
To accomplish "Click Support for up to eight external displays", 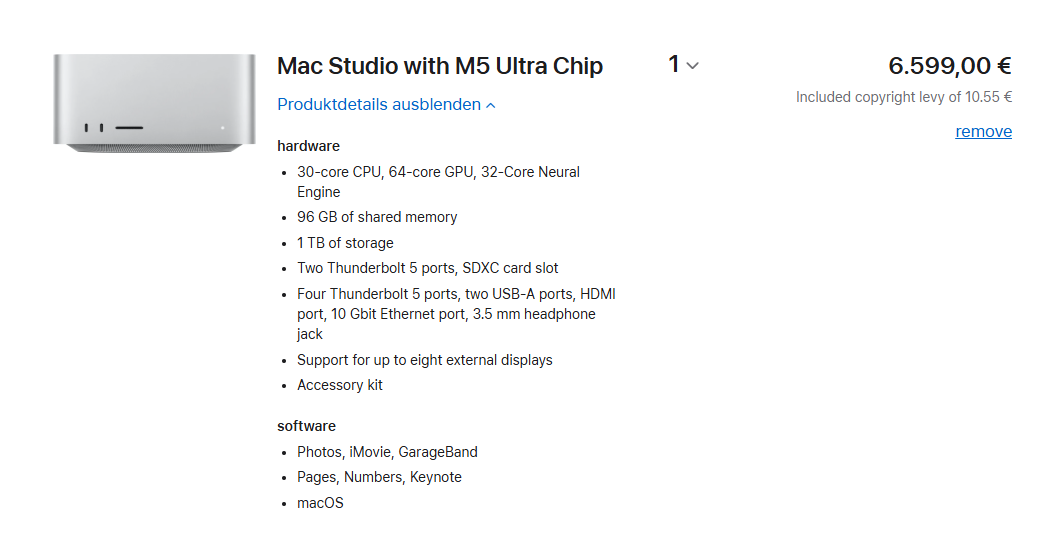I will click(425, 360).
